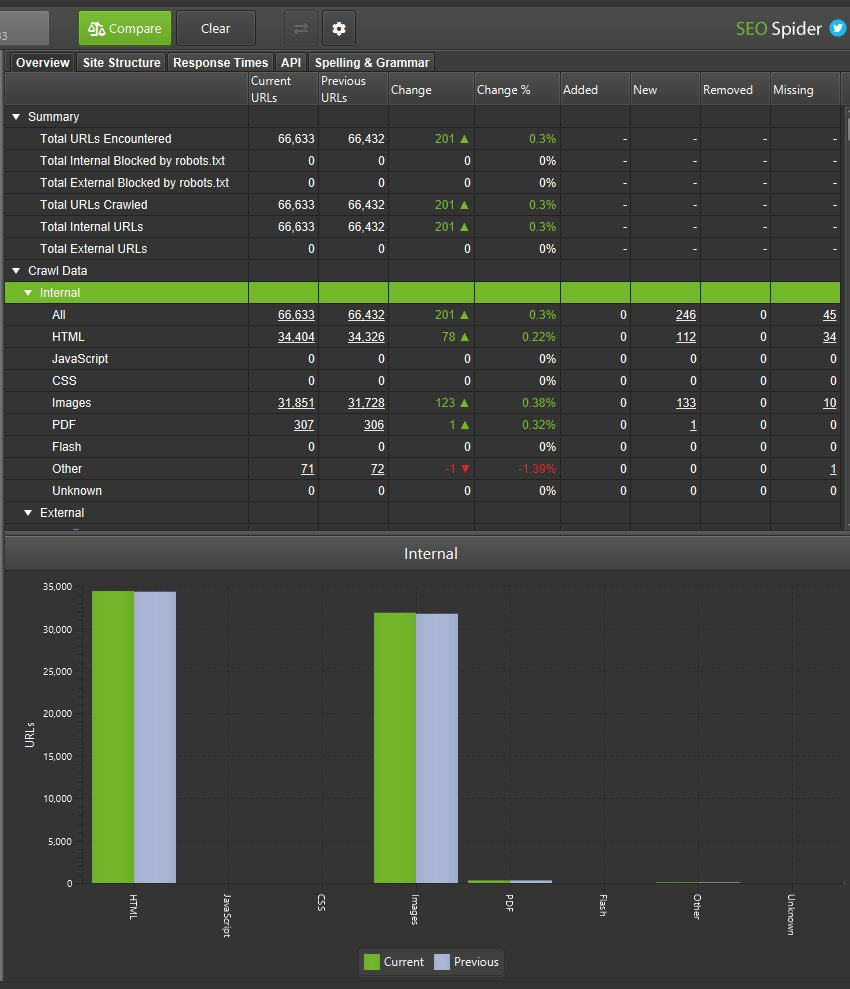Select the API tab
This screenshot has height=989, width=850.
[x=291, y=62]
